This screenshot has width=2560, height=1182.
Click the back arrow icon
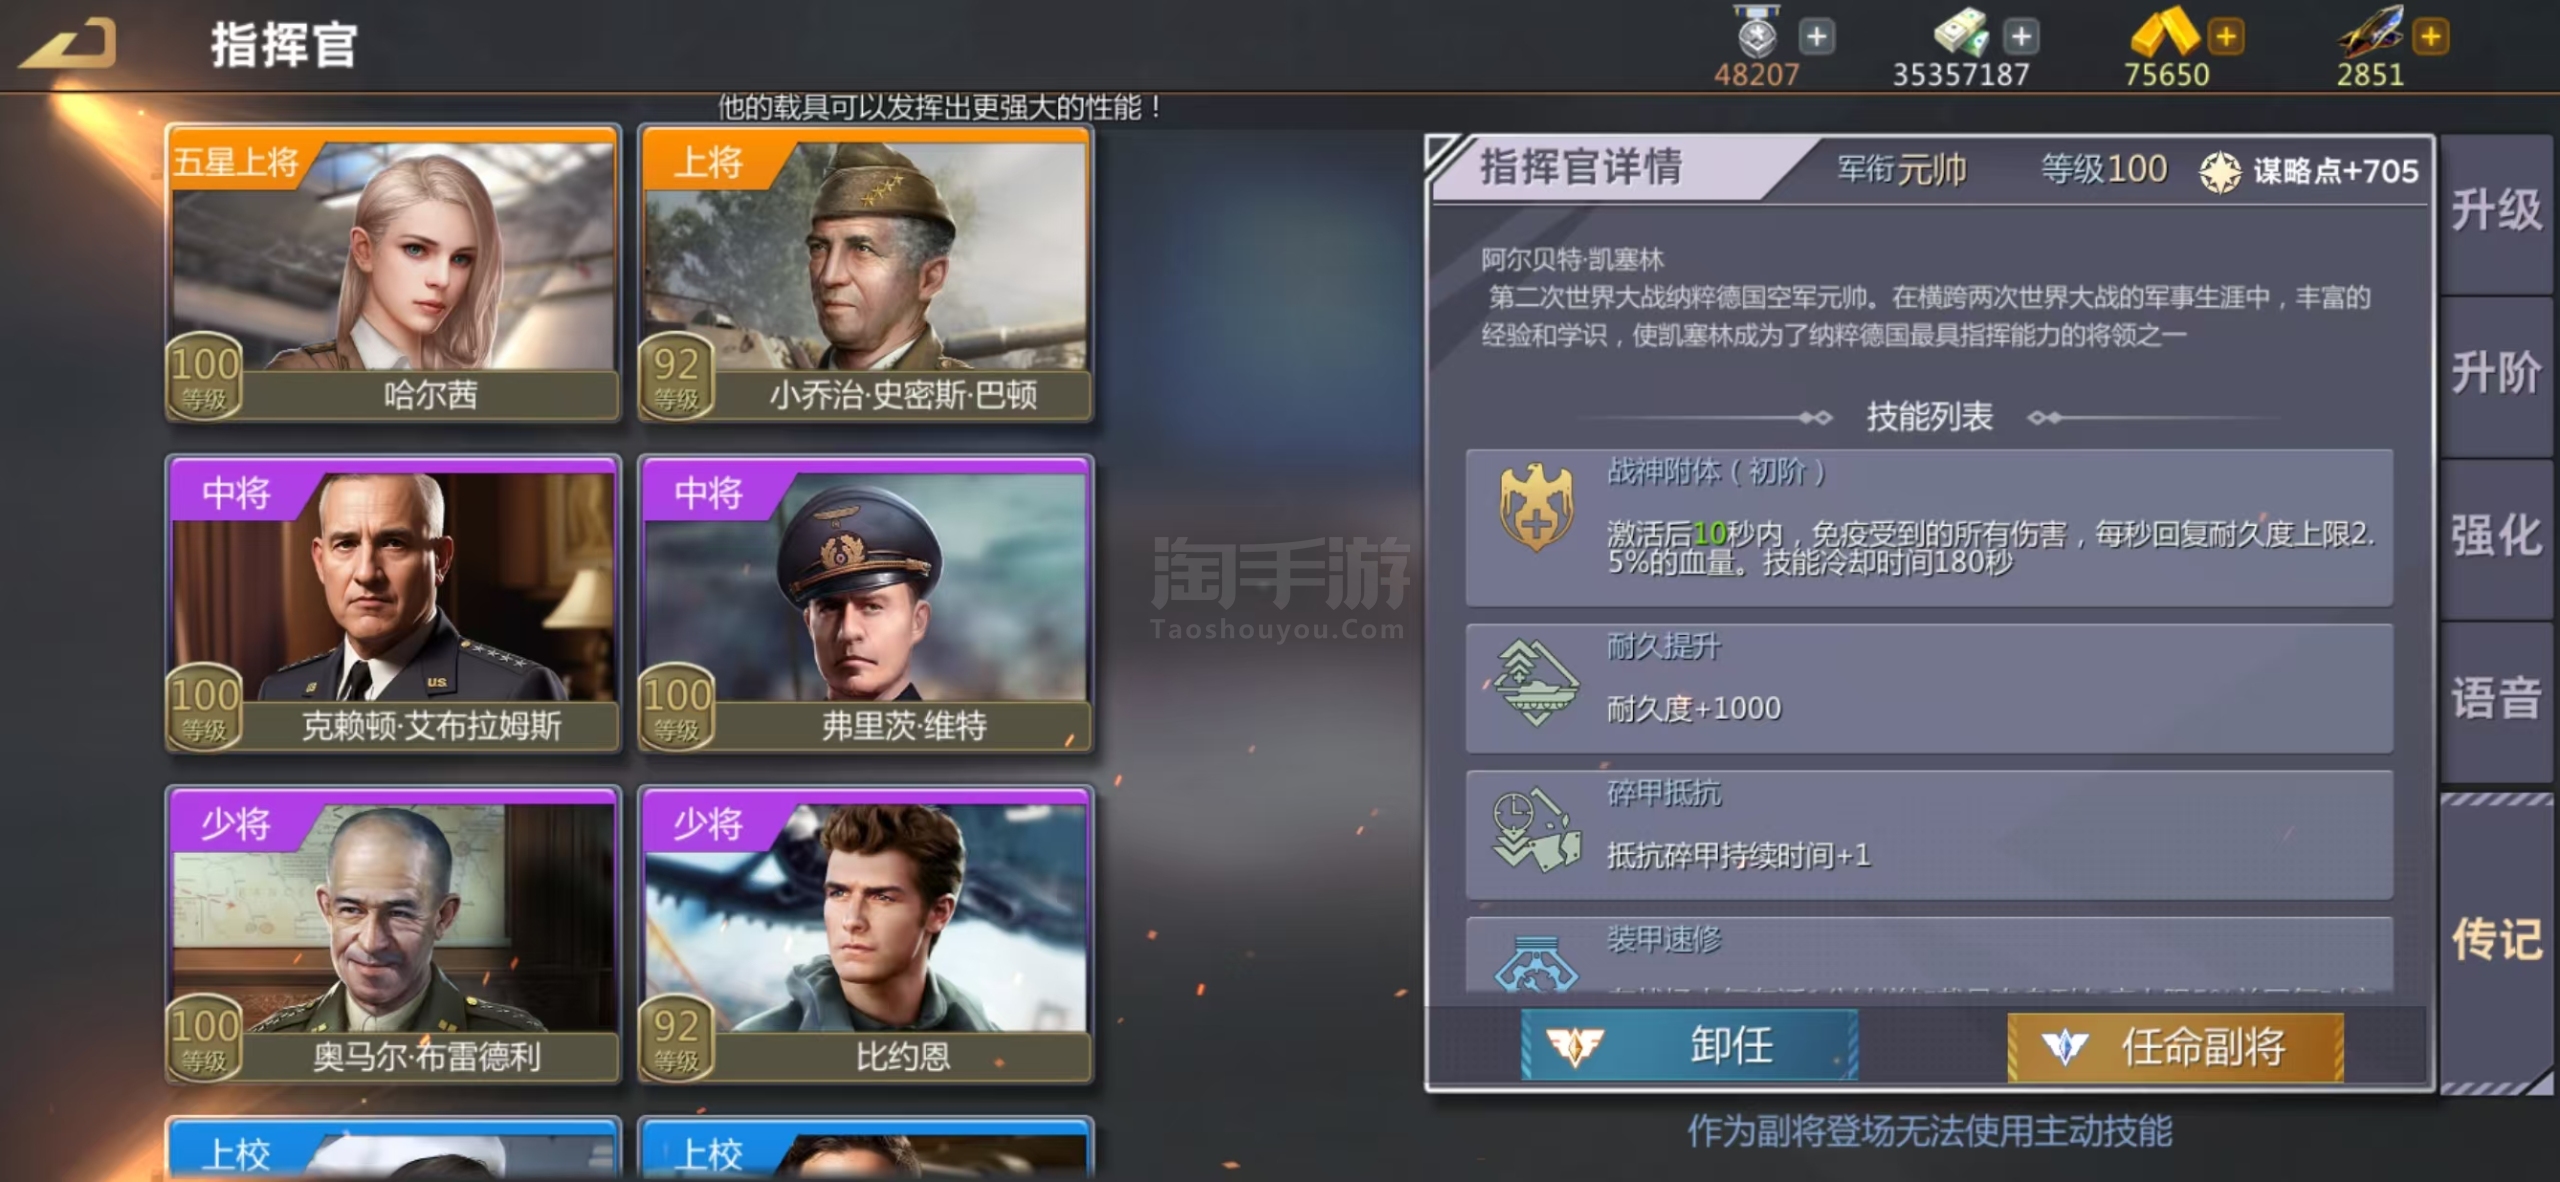(x=68, y=44)
